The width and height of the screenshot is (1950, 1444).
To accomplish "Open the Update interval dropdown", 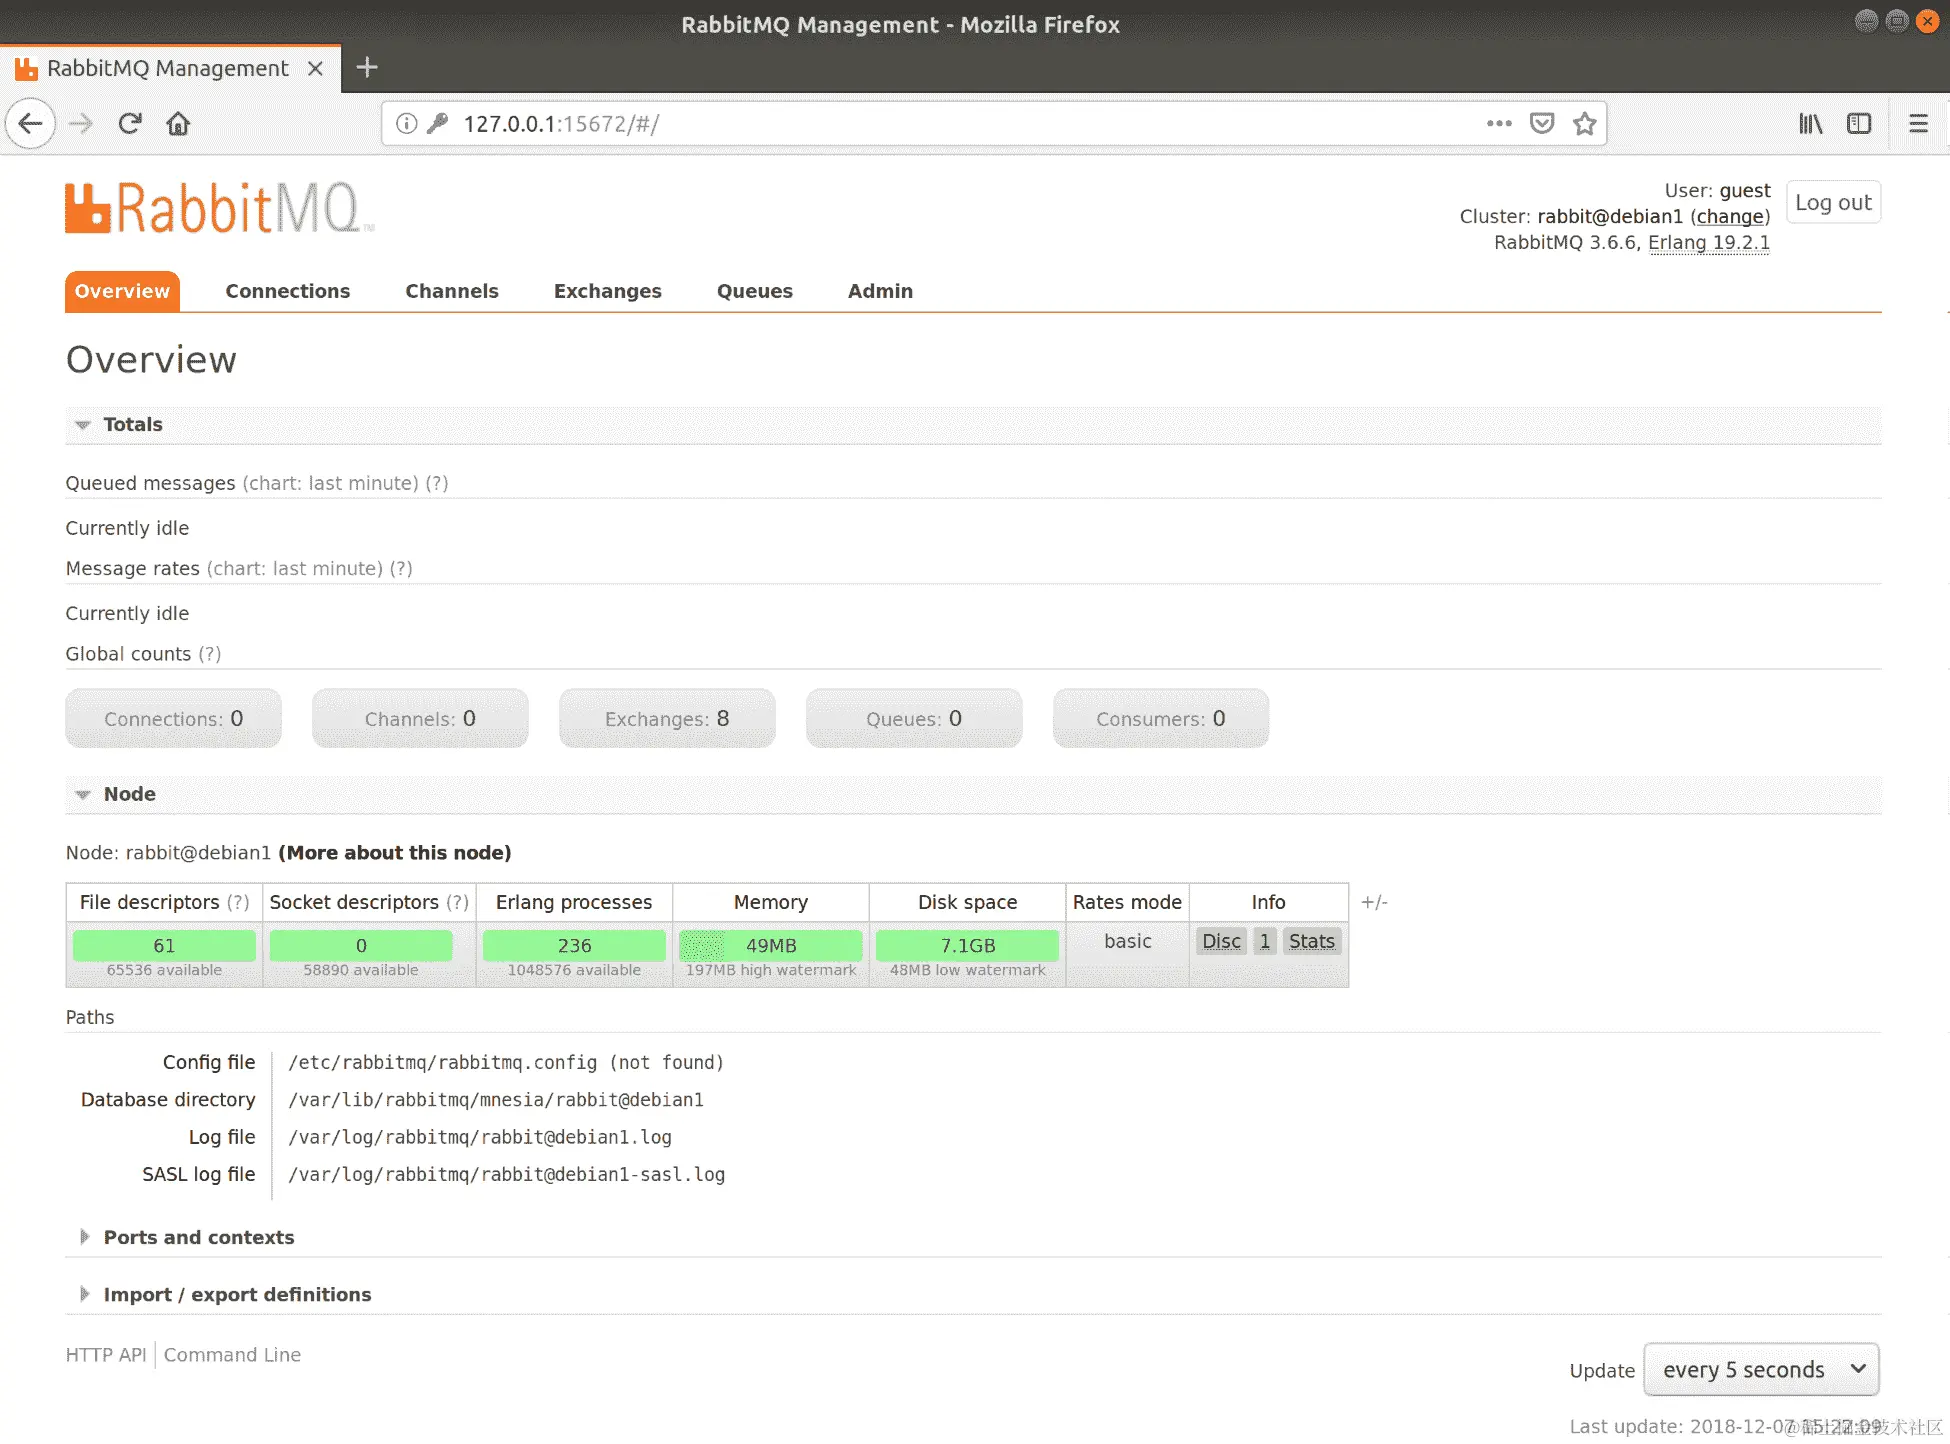I will pos(1761,1370).
